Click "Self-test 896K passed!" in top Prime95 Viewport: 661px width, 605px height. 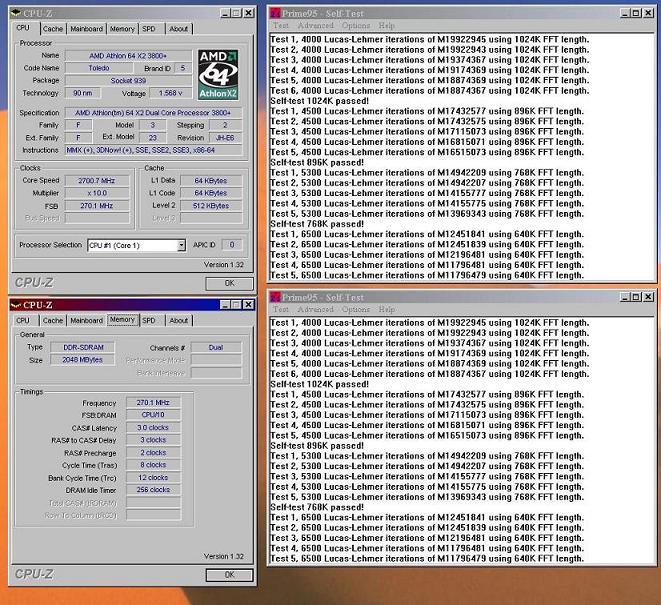tap(317, 163)
